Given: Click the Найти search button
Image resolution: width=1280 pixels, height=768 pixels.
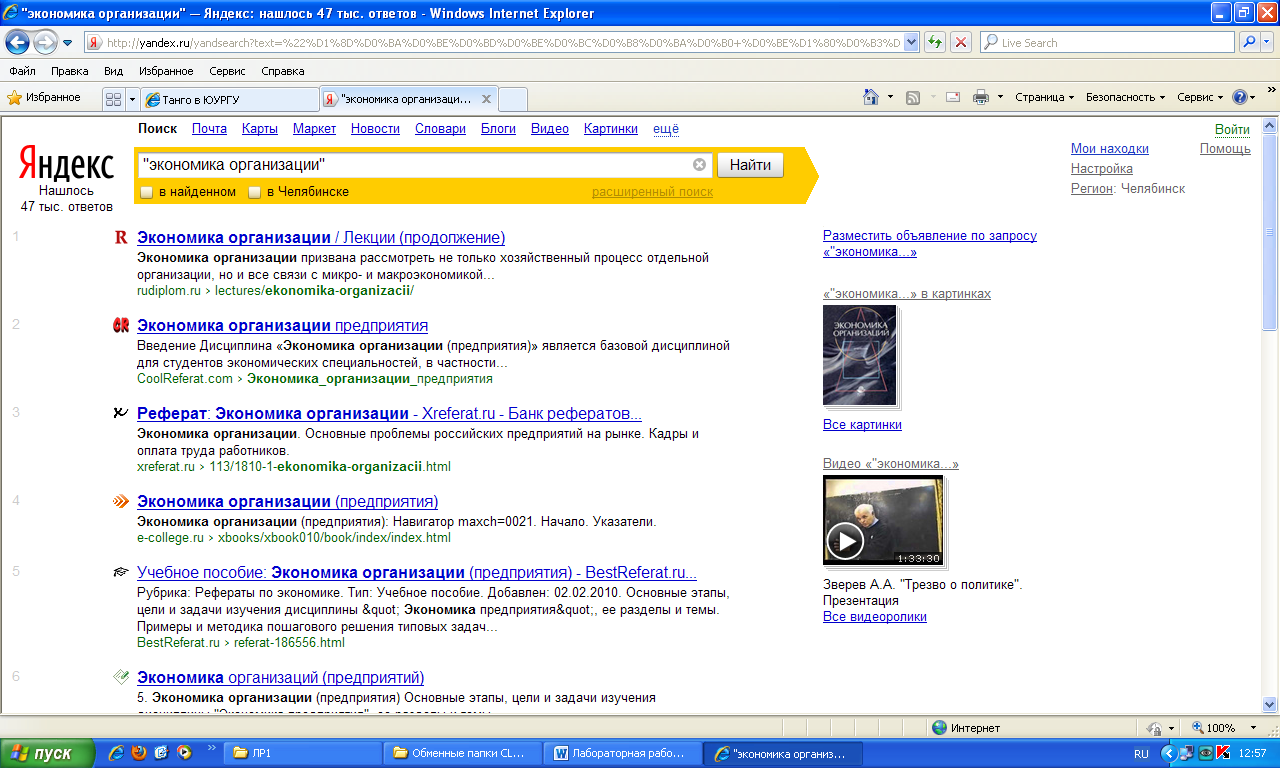Looking at the screenshot, I should click(x=750, y=165).
